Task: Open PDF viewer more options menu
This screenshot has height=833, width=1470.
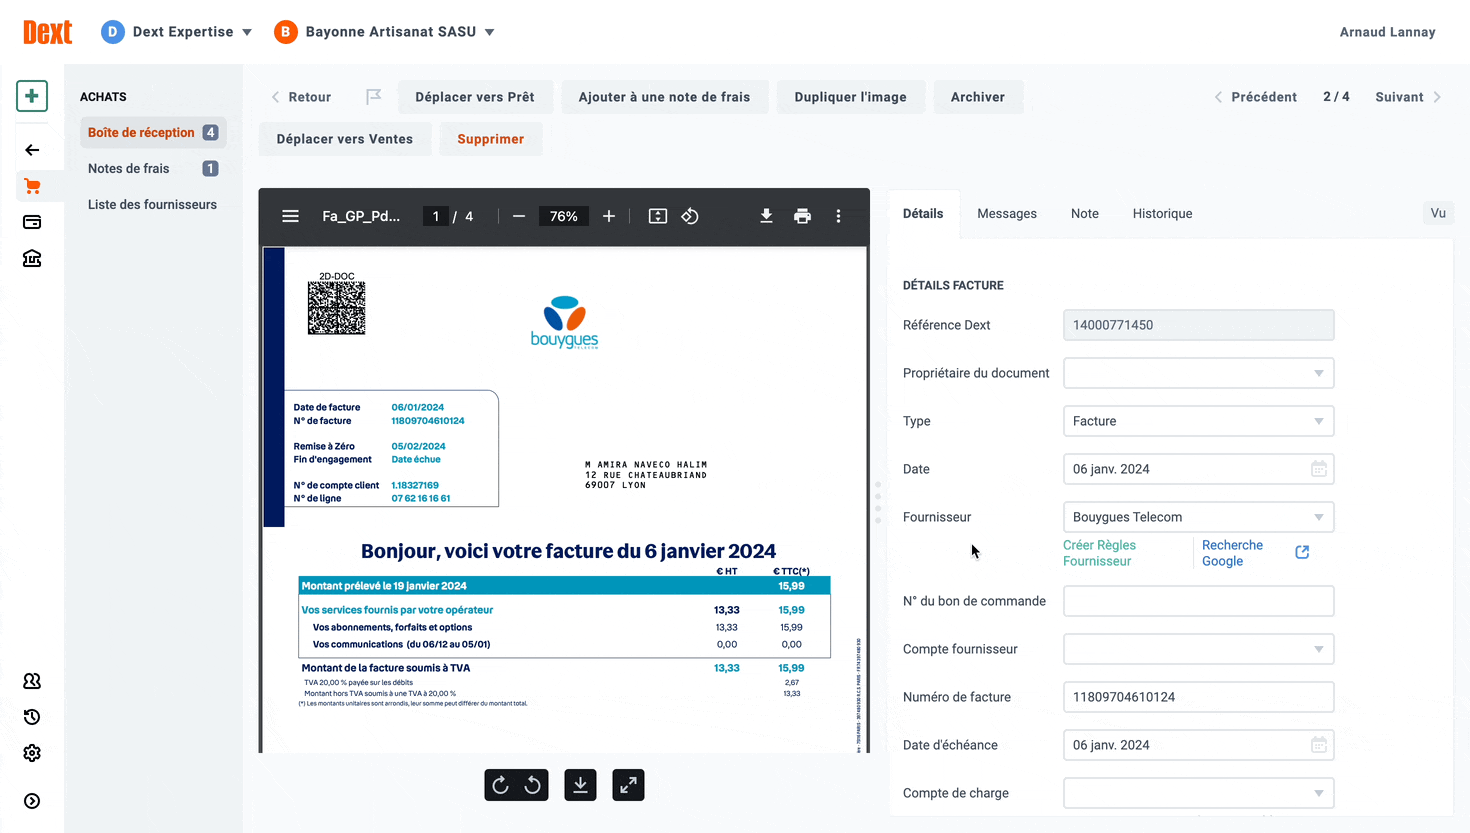Action: pyautogui.click(x=838, y=216)
